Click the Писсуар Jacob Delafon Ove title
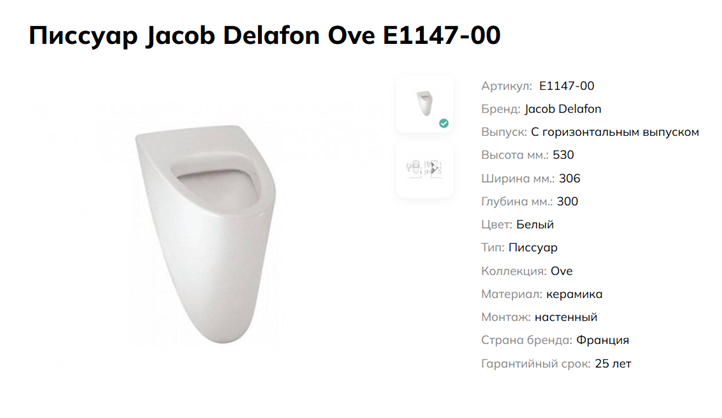This screenshot has height=418, width=722. coord(265,36)
